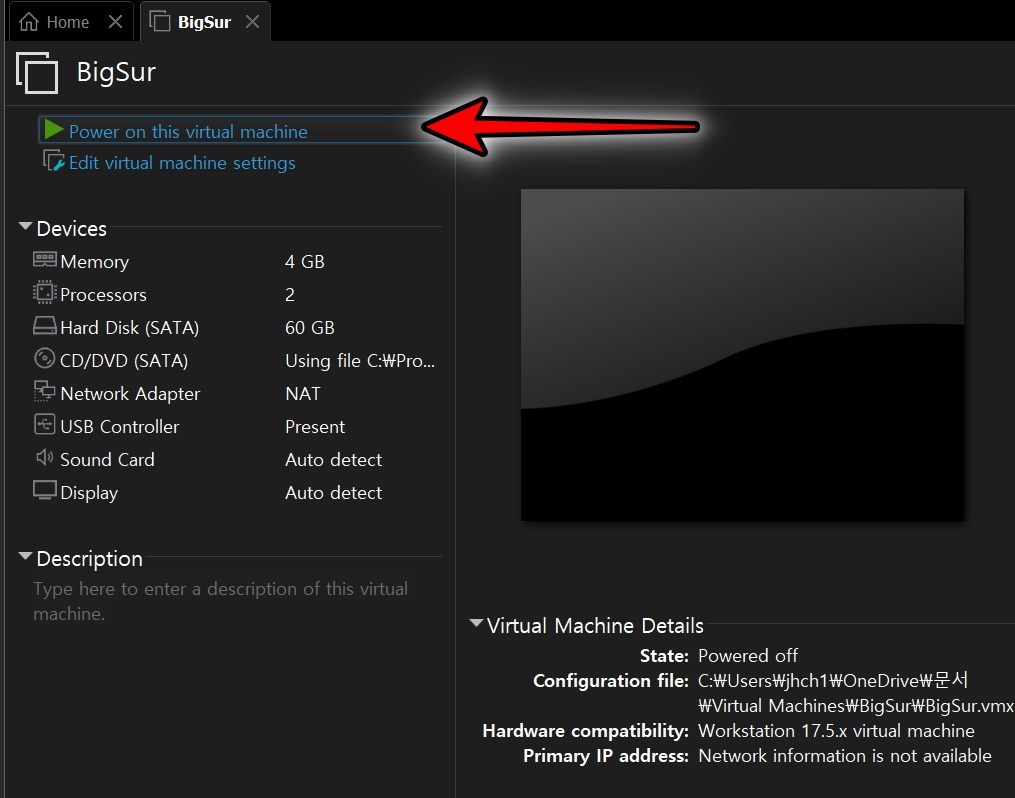Screen dimensions: 1015x798
Task: Click the USB 'Present' value
Action: tap(315, 427)
